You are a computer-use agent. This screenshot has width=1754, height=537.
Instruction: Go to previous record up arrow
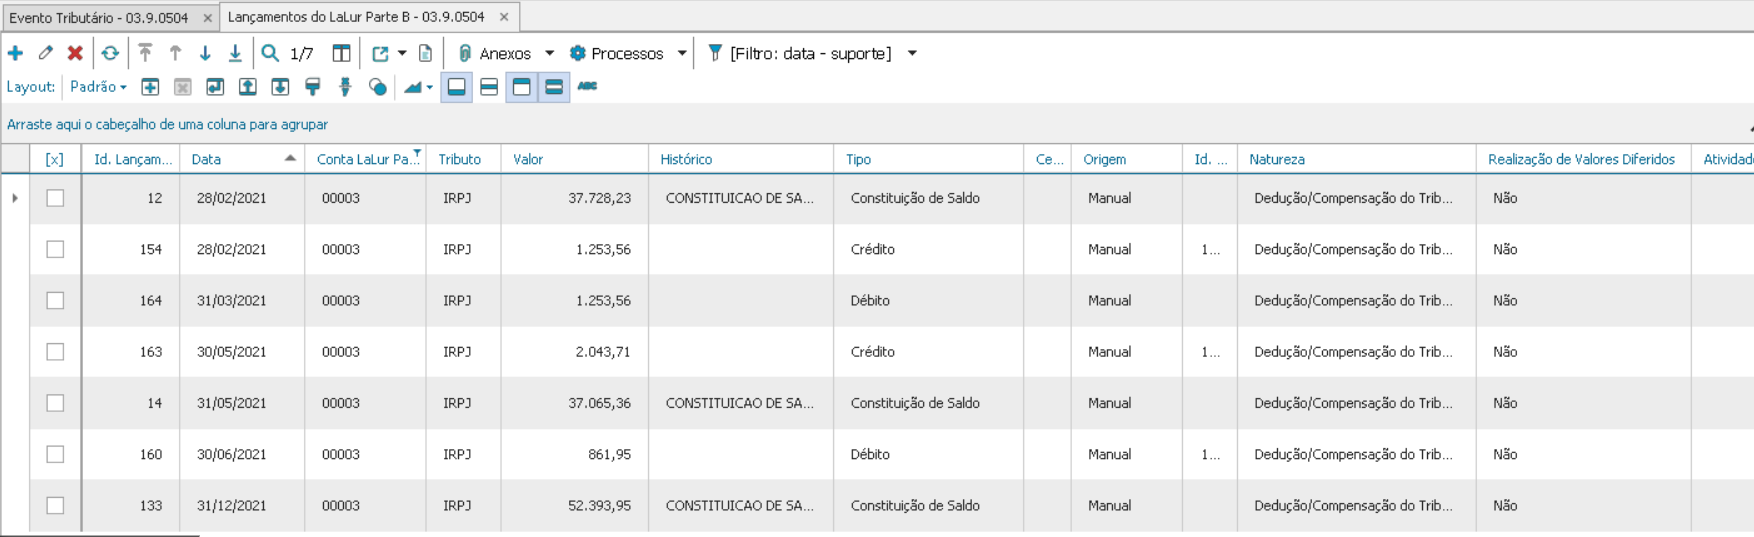[x=175, y=53]
